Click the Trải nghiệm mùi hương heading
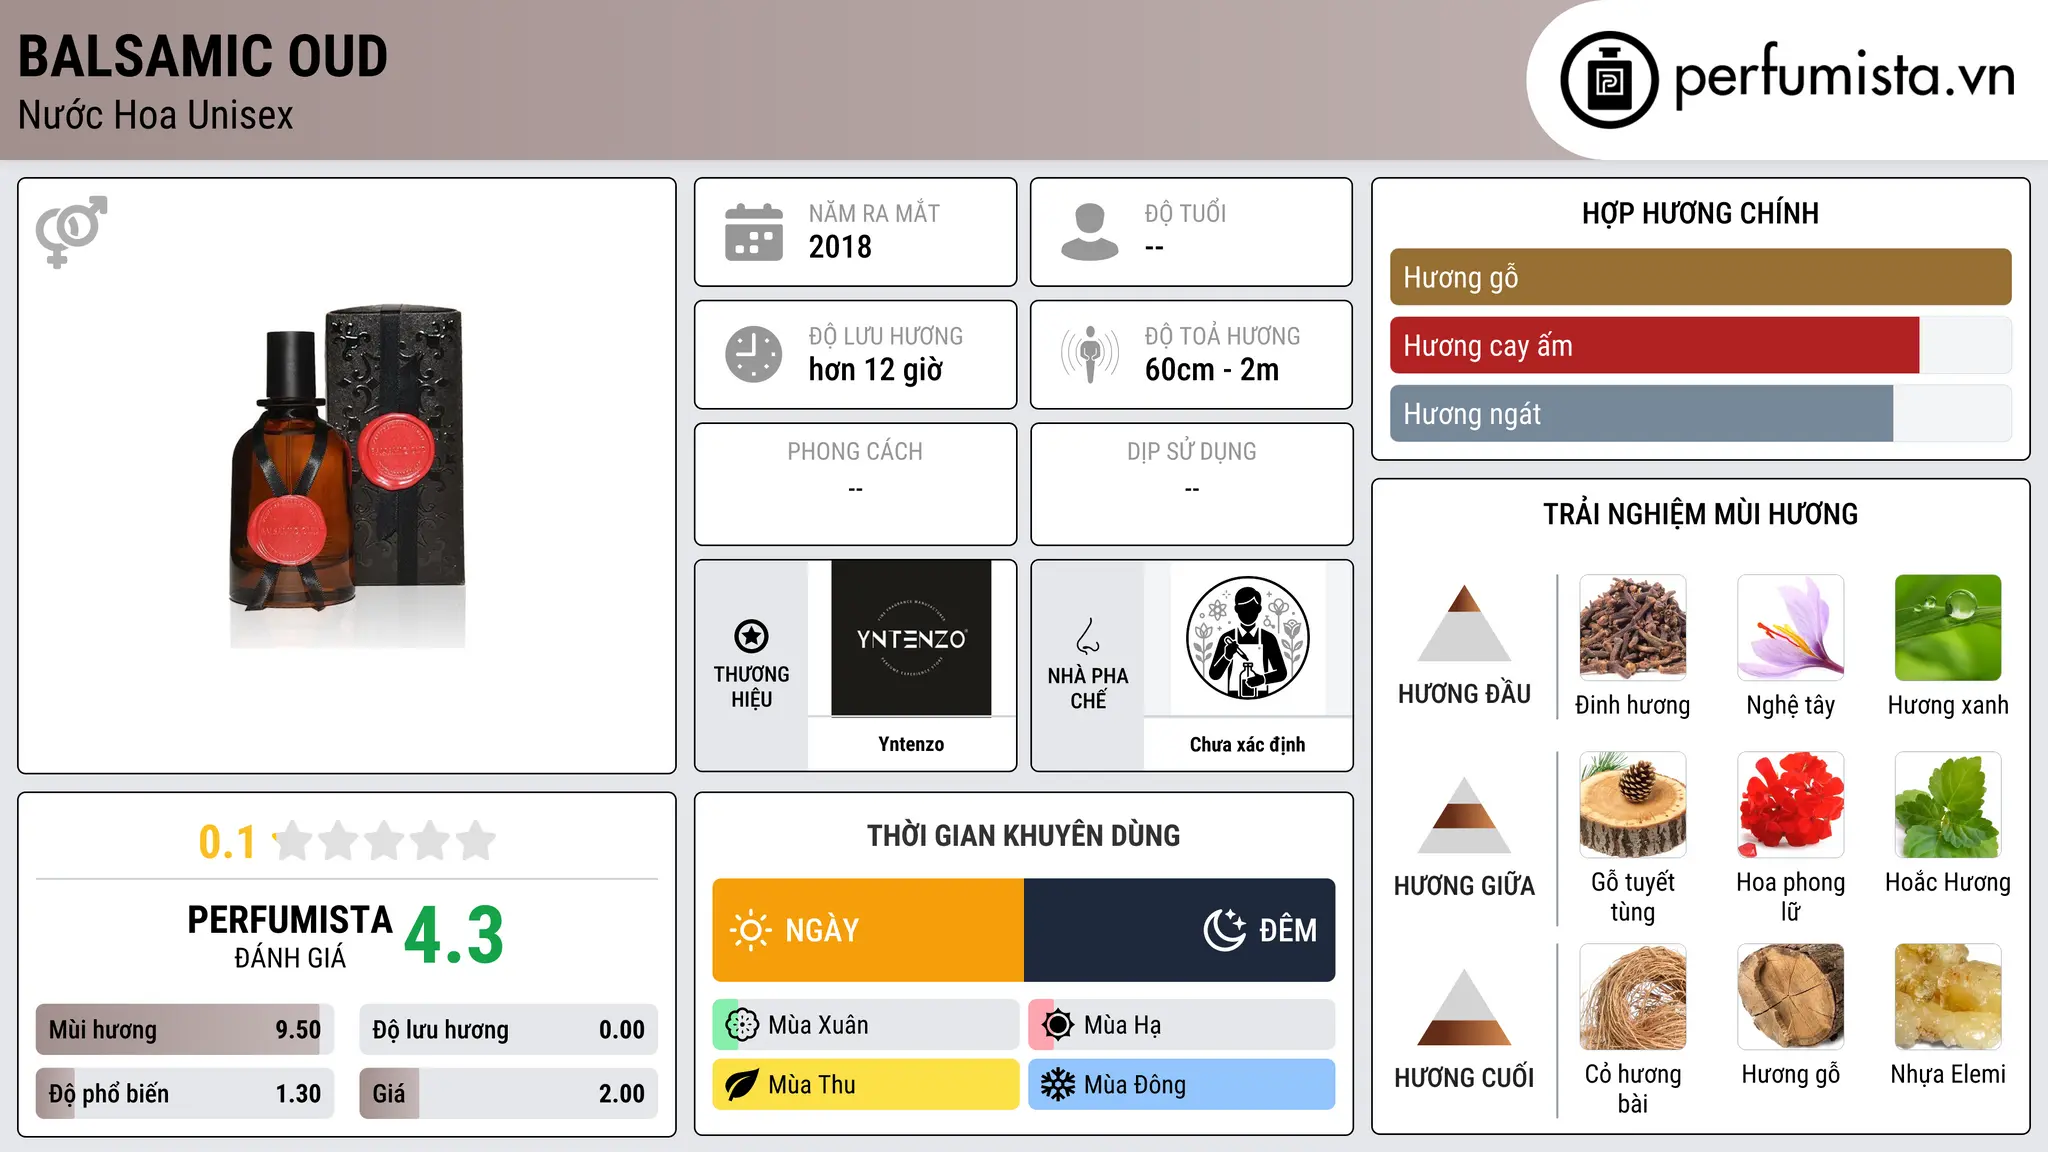The height and width of the screenshot is (1152, 2048). tap(1700, 514)
